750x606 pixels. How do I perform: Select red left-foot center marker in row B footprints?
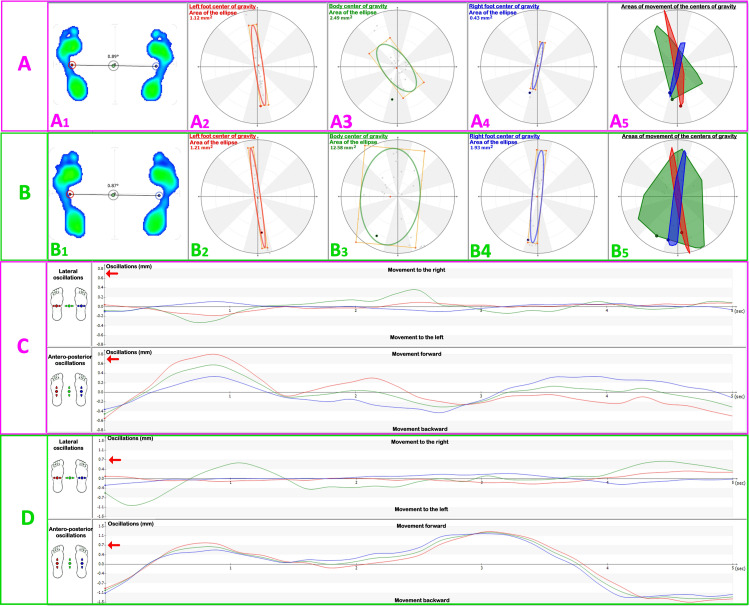point(70,194)
